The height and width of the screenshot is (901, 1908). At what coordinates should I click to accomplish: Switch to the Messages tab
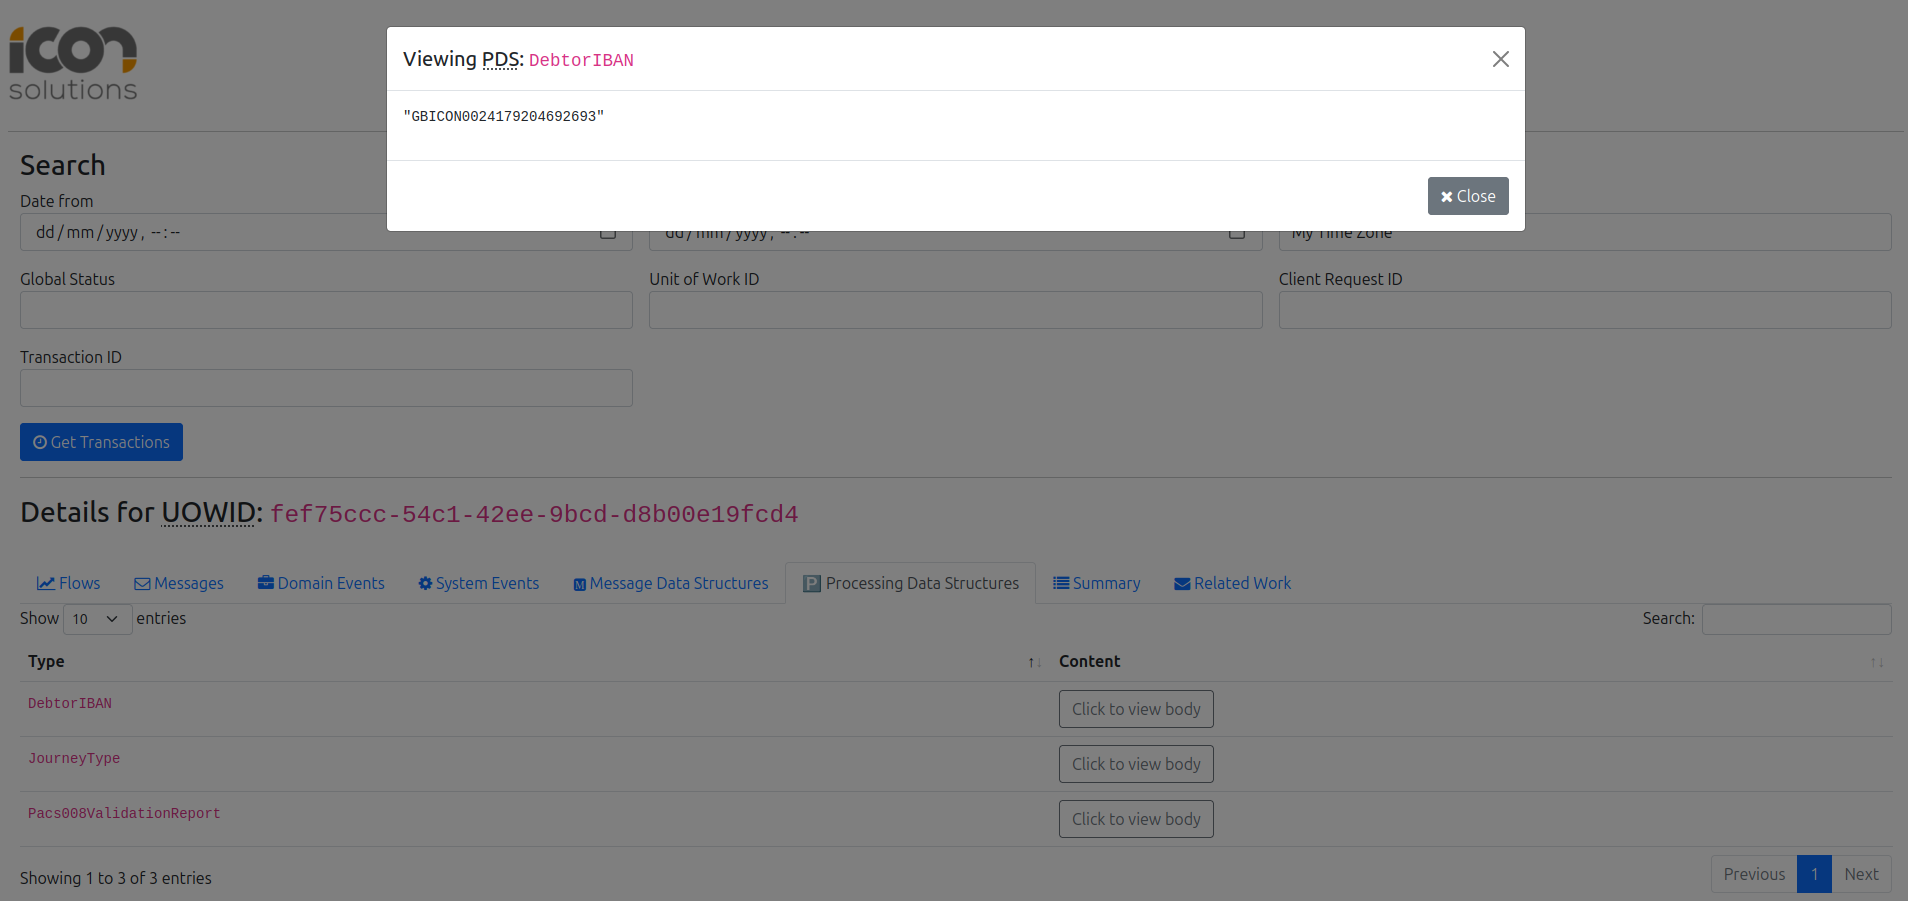coord(179,583)
